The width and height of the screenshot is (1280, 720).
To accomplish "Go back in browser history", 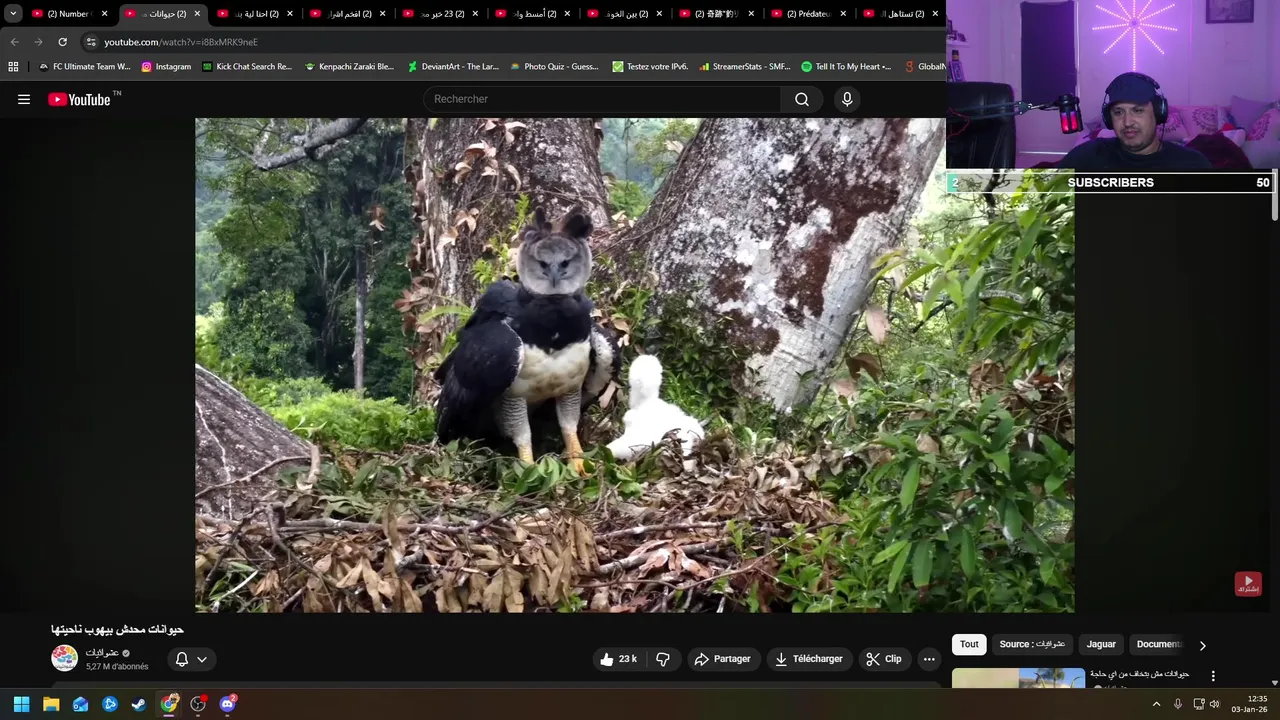I will click(14, 42).
